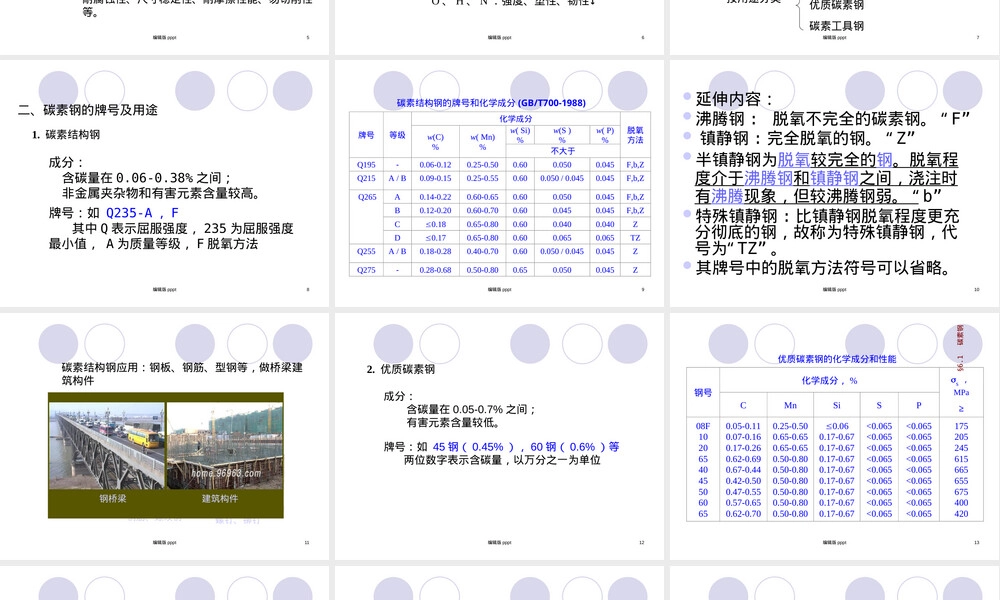Viewport: 1000px width, 600px height.
Task: Click the 0.06-0.12 carbon value cell
Action: point(435,165)
